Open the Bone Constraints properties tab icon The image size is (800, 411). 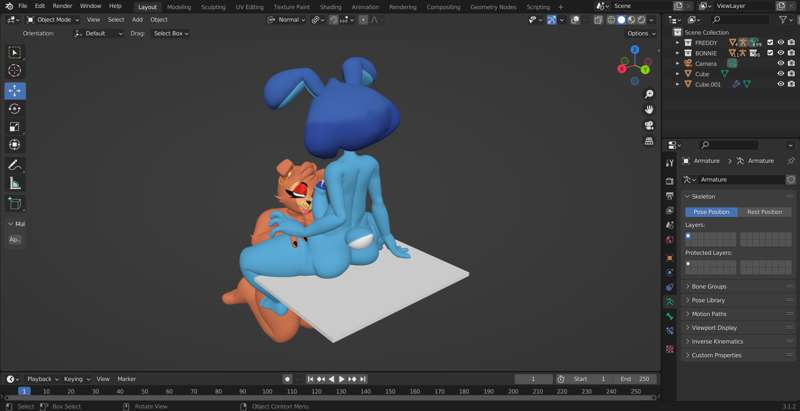coord(670,331)
